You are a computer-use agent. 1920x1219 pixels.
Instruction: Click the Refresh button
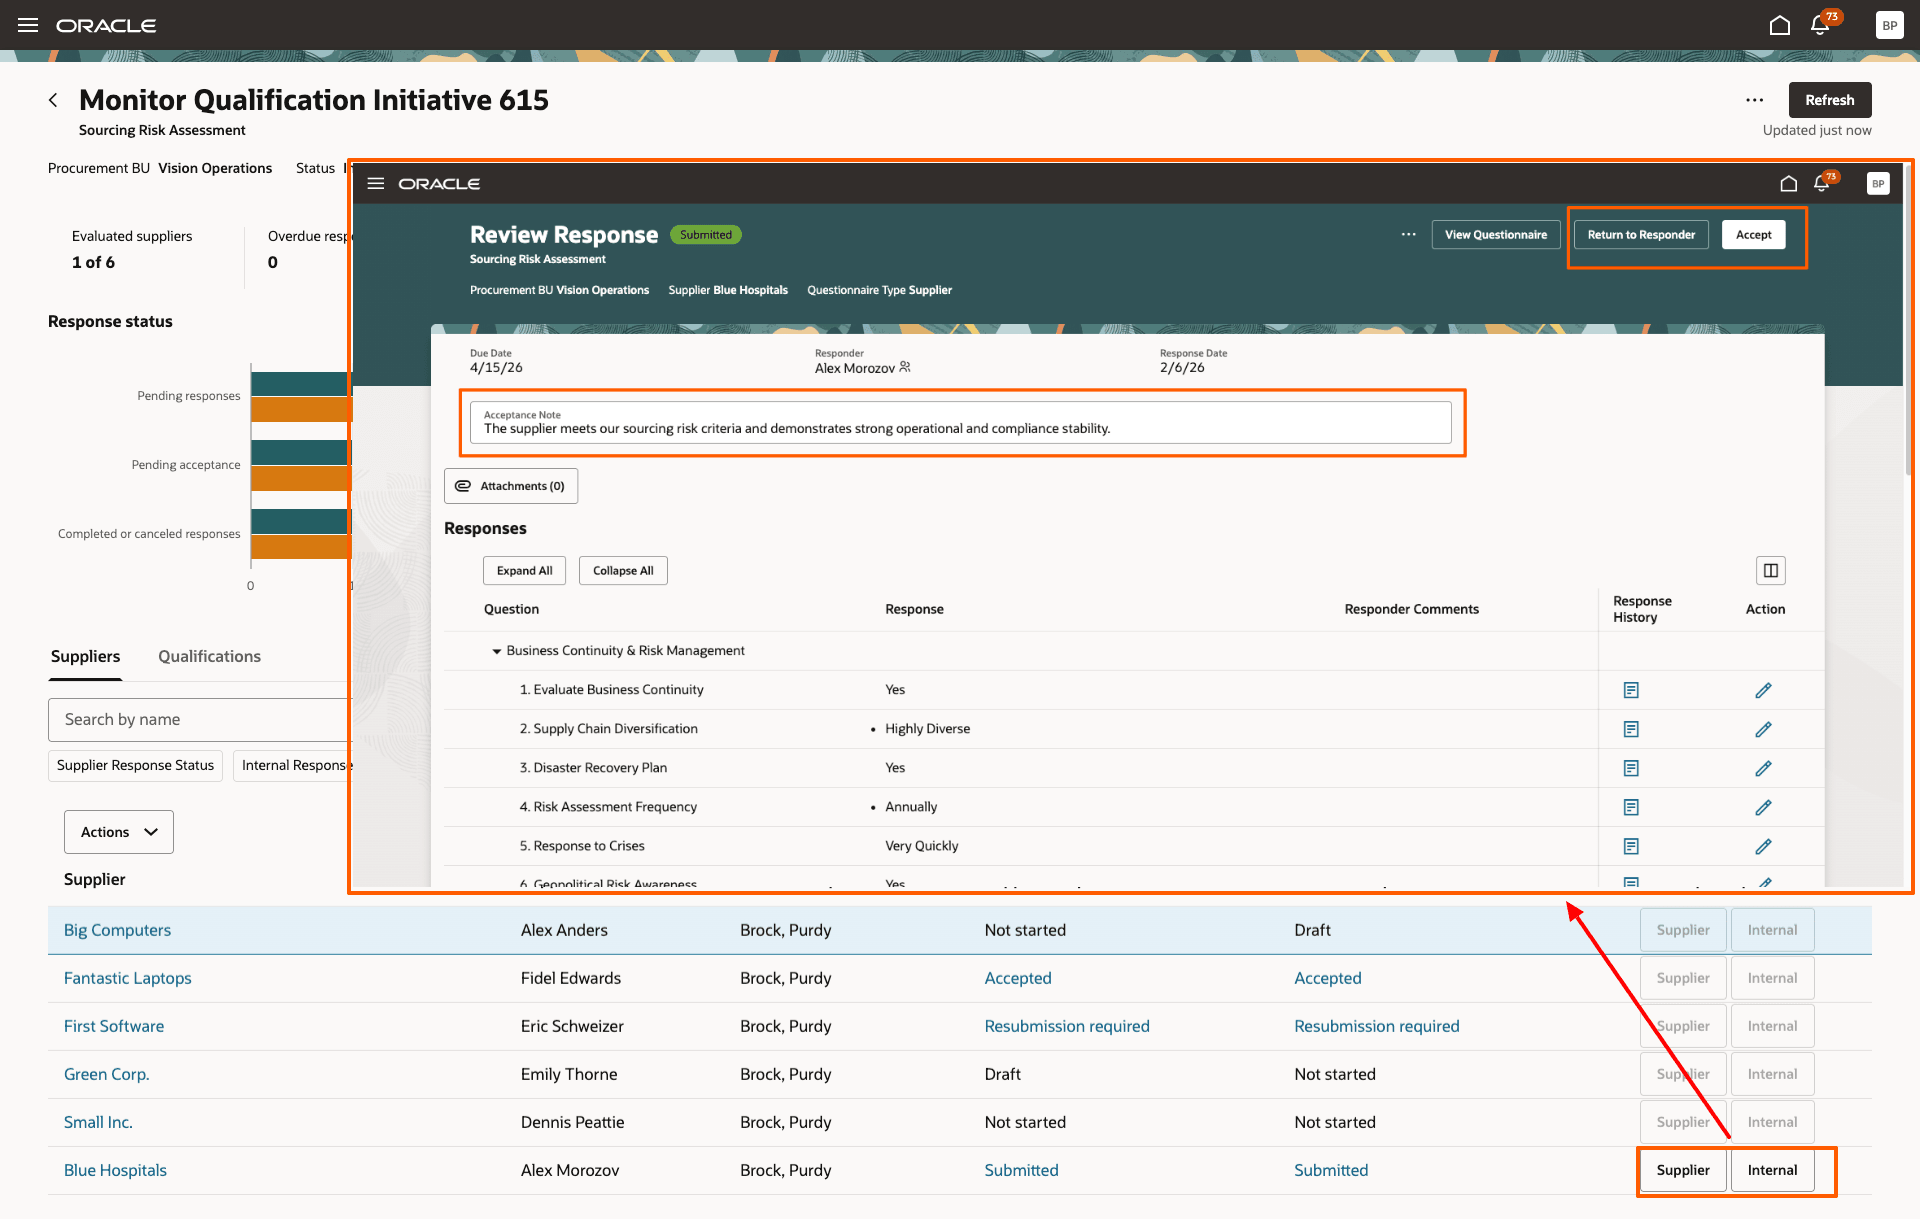click(x=1829, y=100)
